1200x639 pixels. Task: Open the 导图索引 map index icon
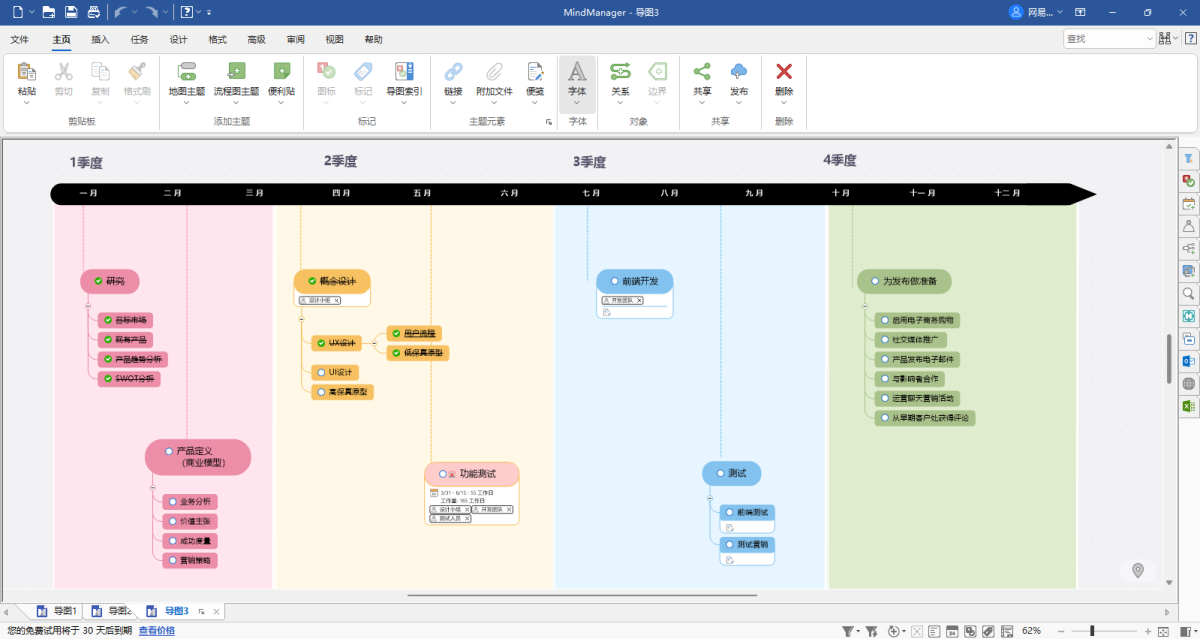pyautogui.click(x=404, y=71)
